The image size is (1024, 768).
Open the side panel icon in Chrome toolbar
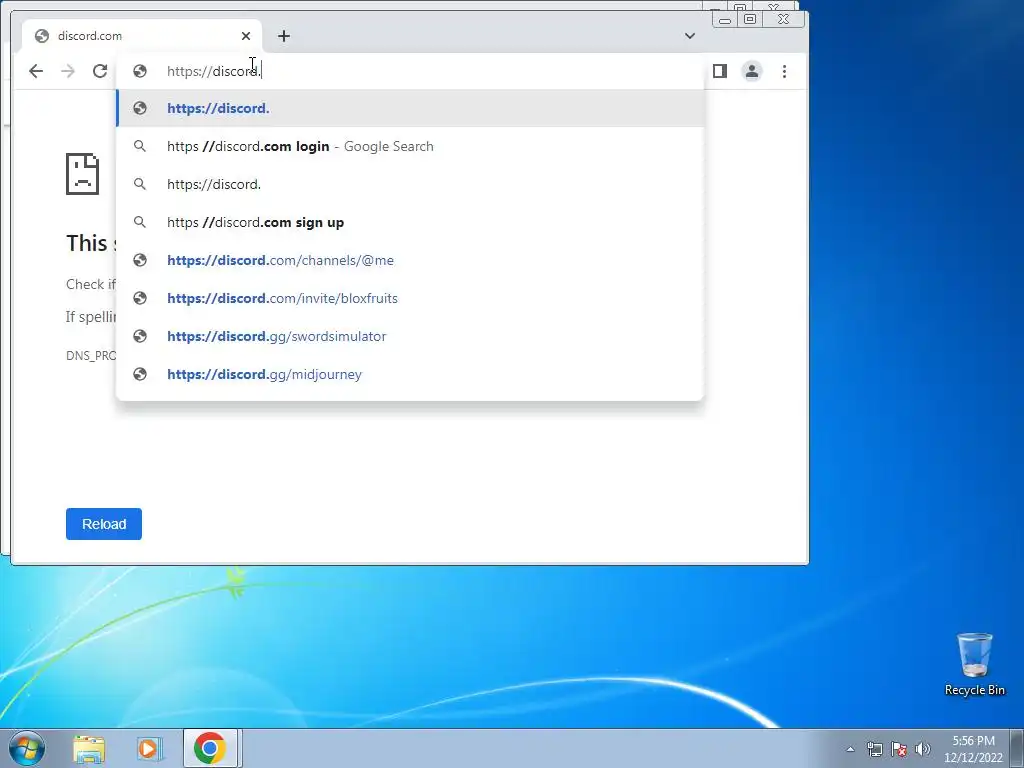click(x=720, y=71)
